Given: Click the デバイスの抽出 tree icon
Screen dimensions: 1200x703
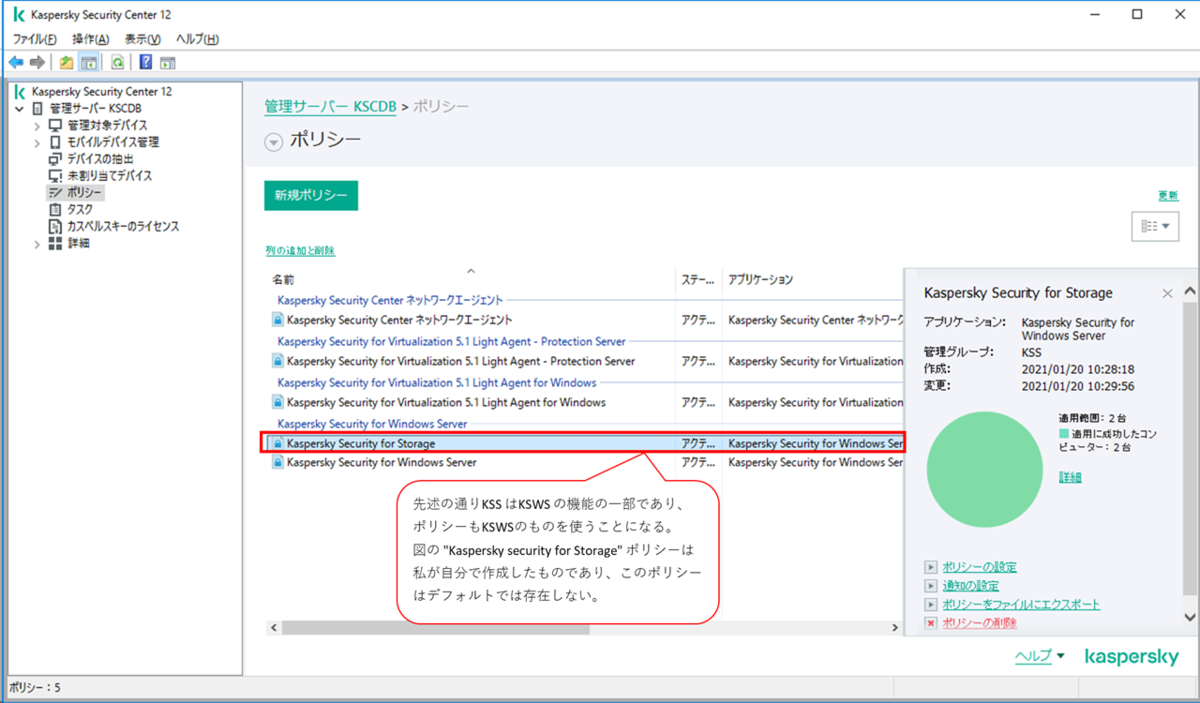Looking at the screenshot, I should (56, 159).
